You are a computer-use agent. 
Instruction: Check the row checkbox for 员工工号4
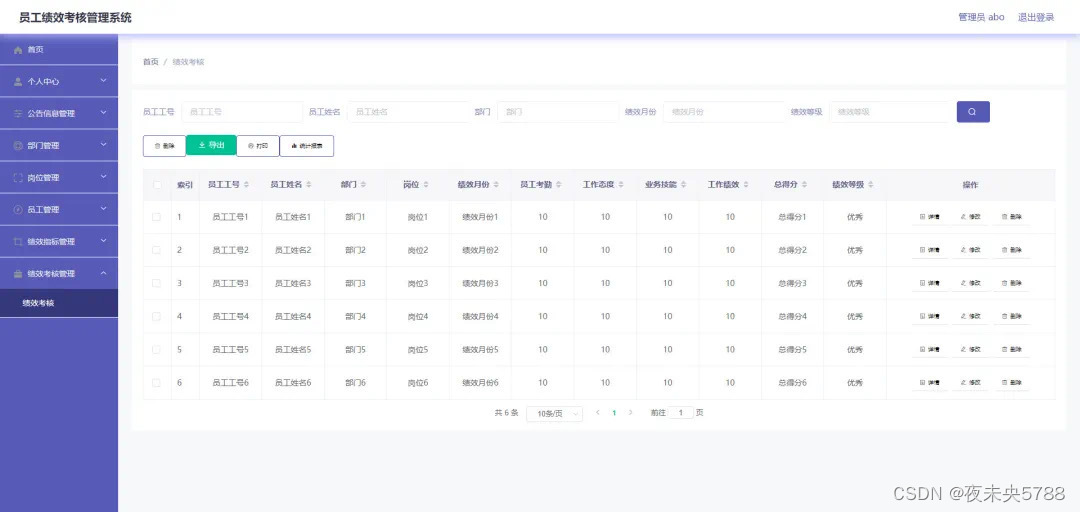pos(156,316)
